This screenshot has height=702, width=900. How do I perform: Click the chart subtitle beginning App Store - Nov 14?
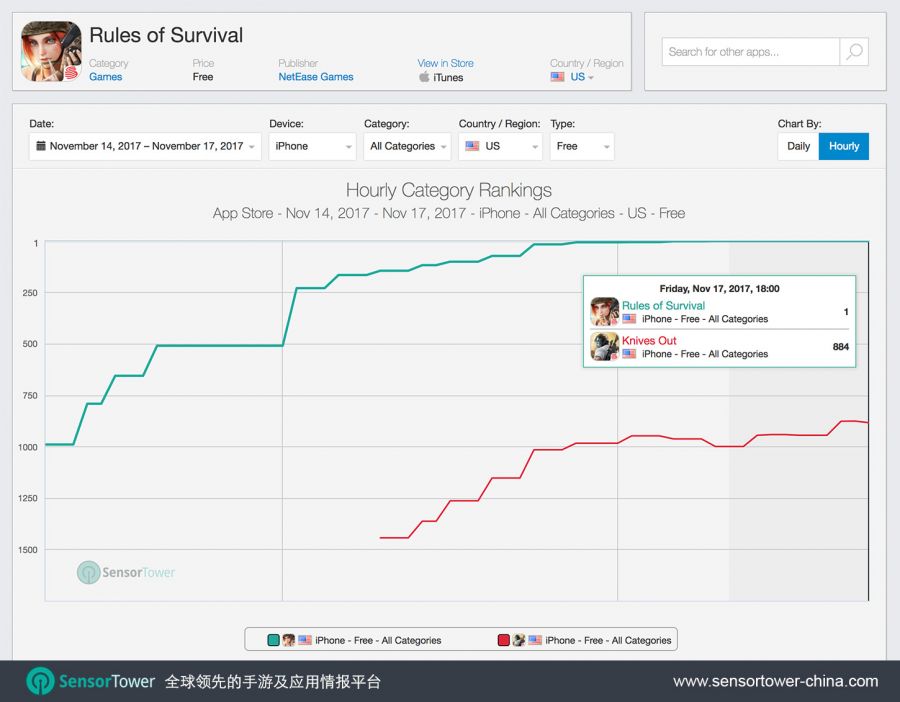click(449, 214)
